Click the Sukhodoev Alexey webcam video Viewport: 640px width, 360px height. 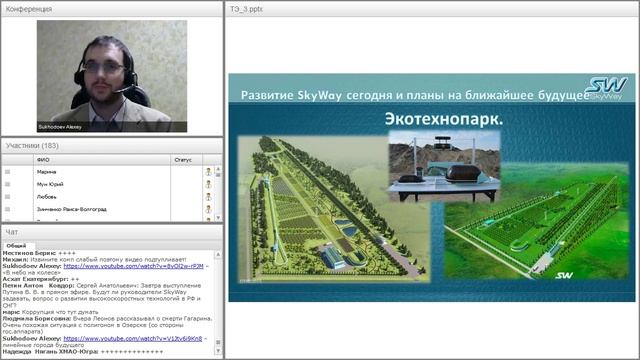[x=112, y=76]
